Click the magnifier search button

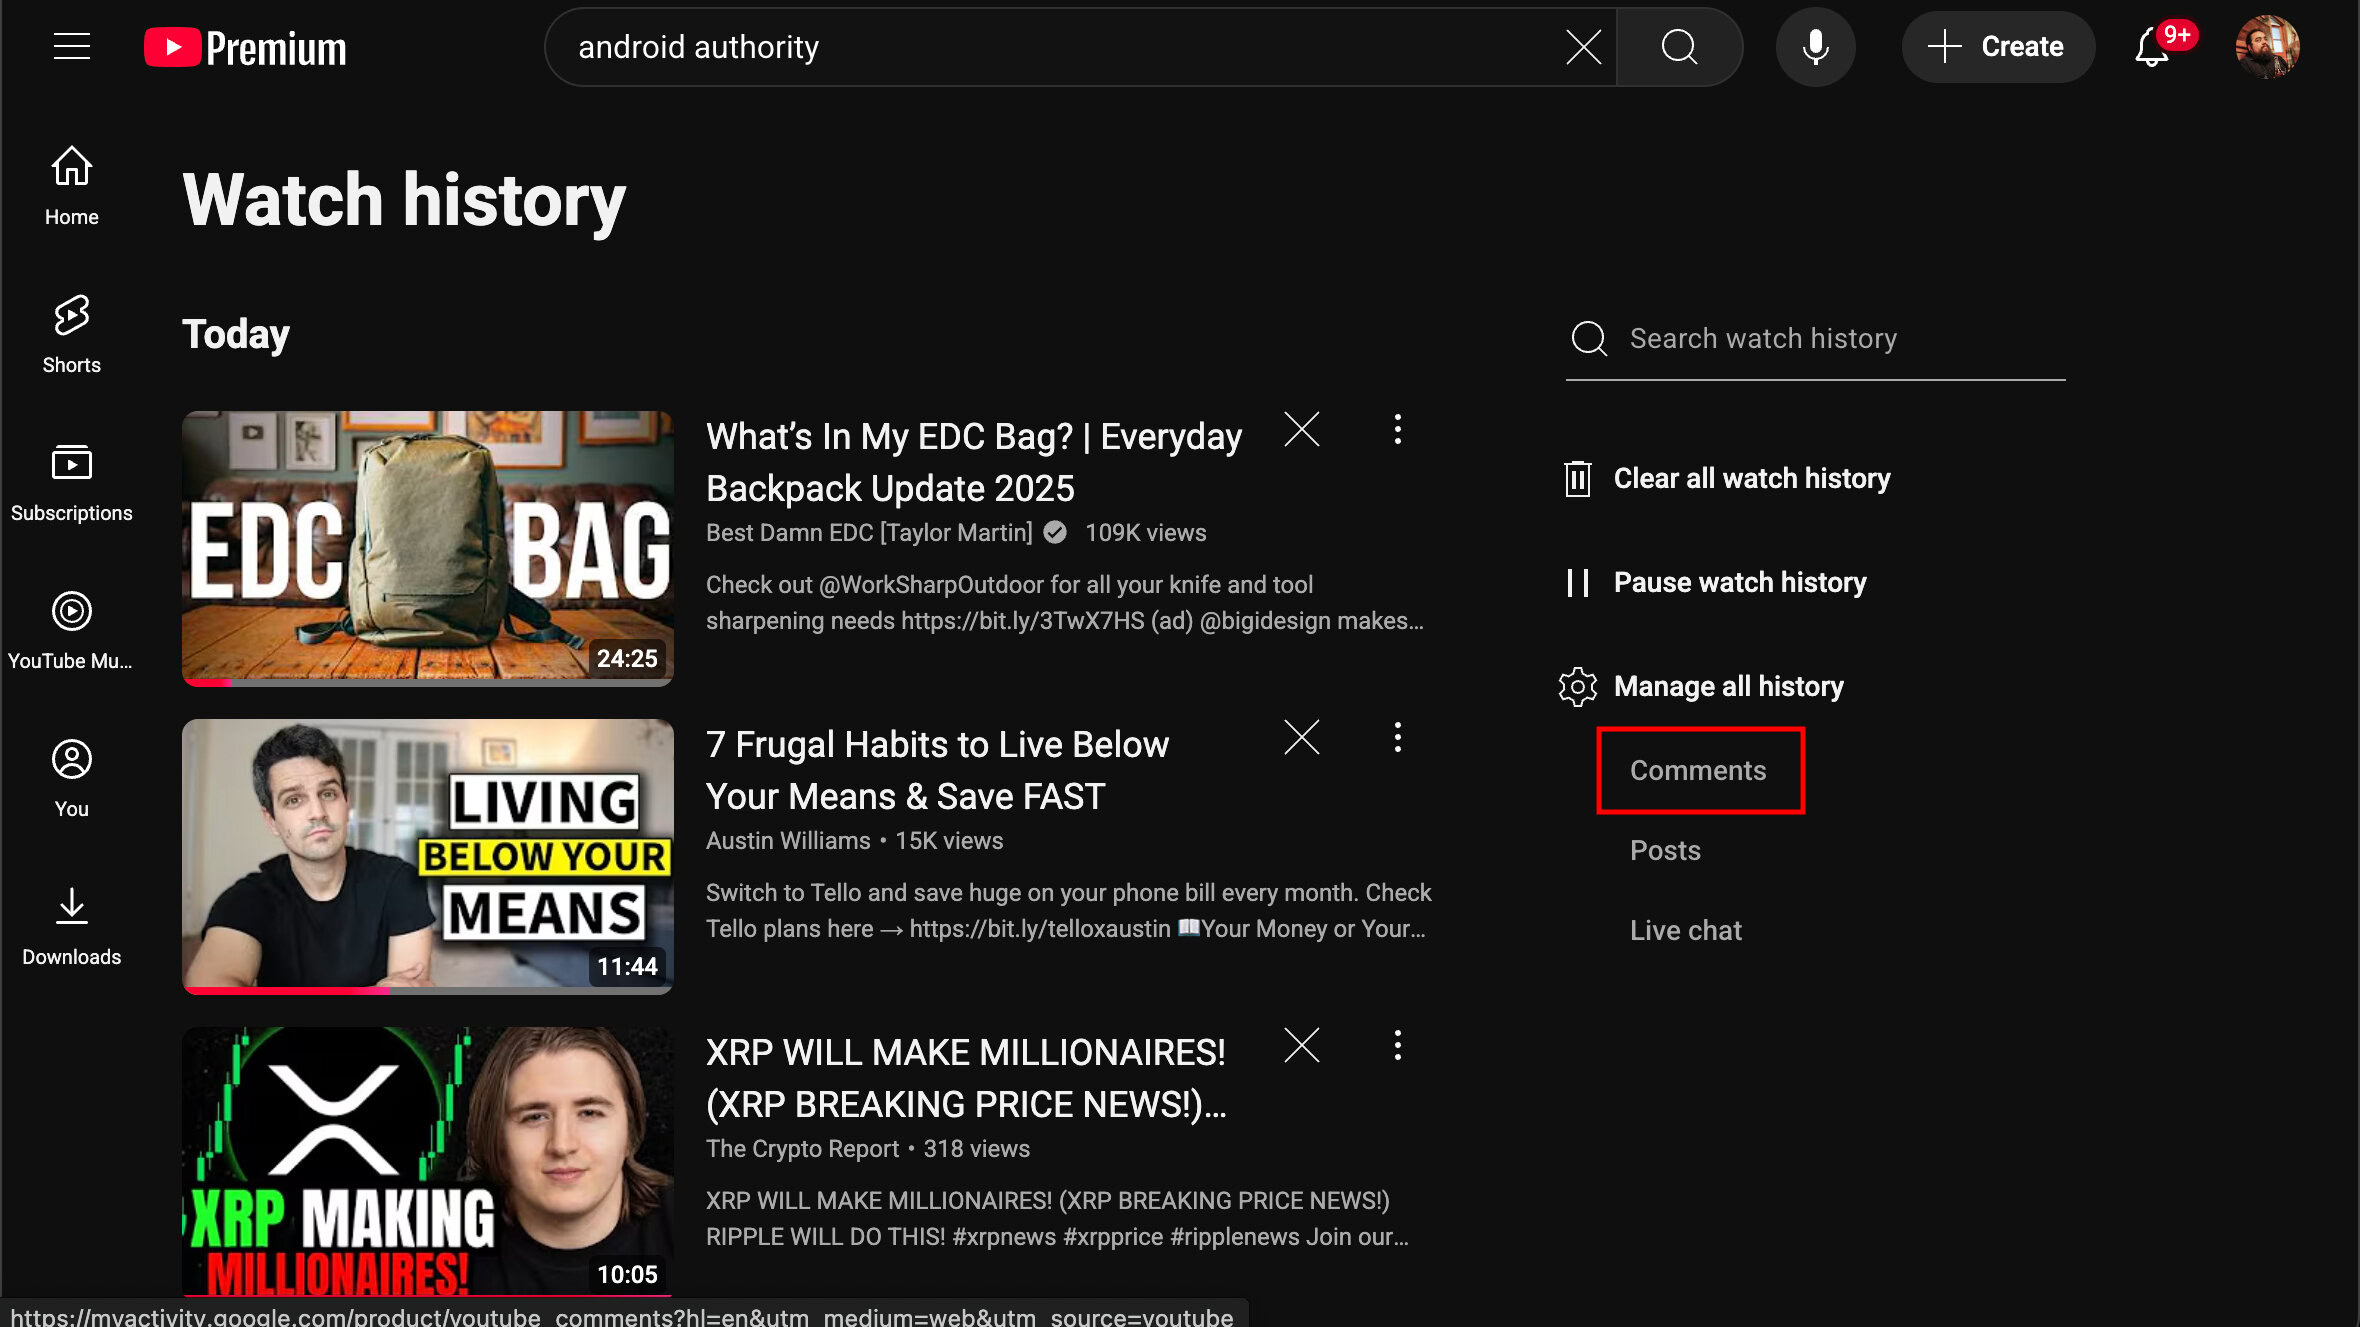coord(1679,47)
